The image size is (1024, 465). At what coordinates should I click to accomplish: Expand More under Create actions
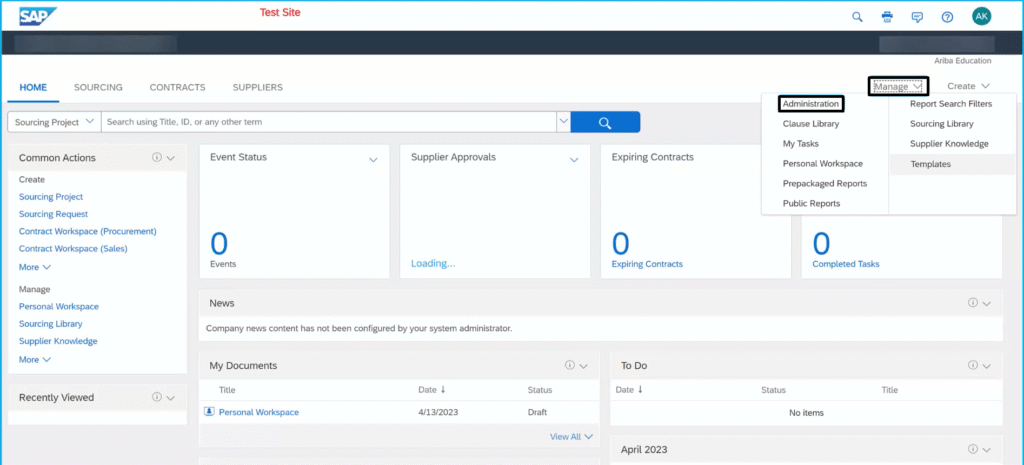[x=35, y=267]
